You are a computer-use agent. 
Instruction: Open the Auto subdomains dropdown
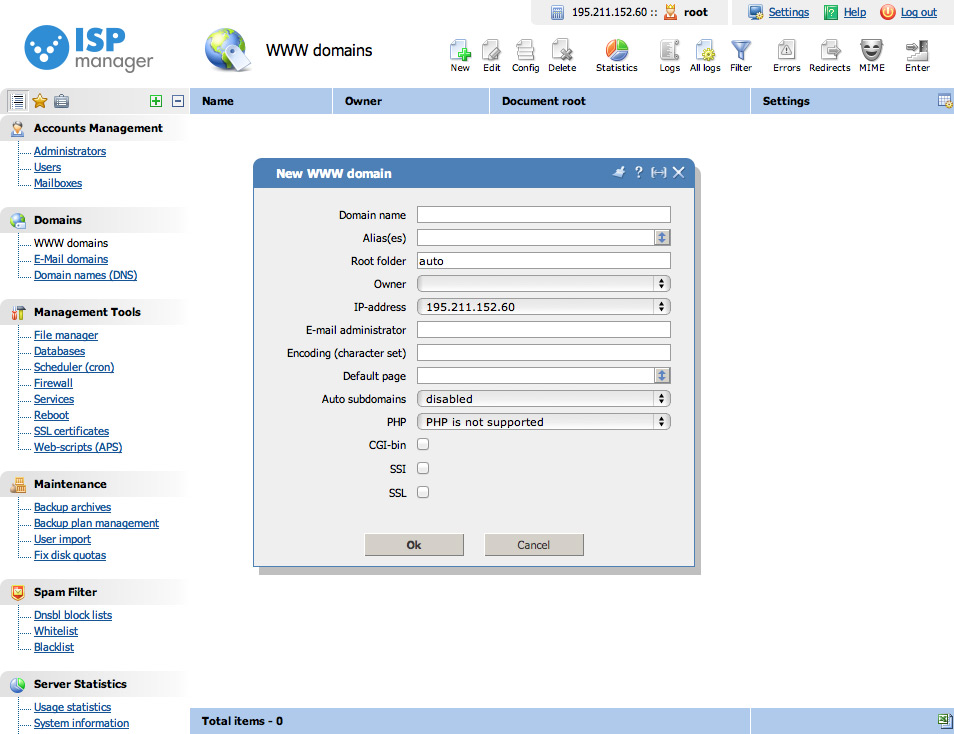pos(543,399)
